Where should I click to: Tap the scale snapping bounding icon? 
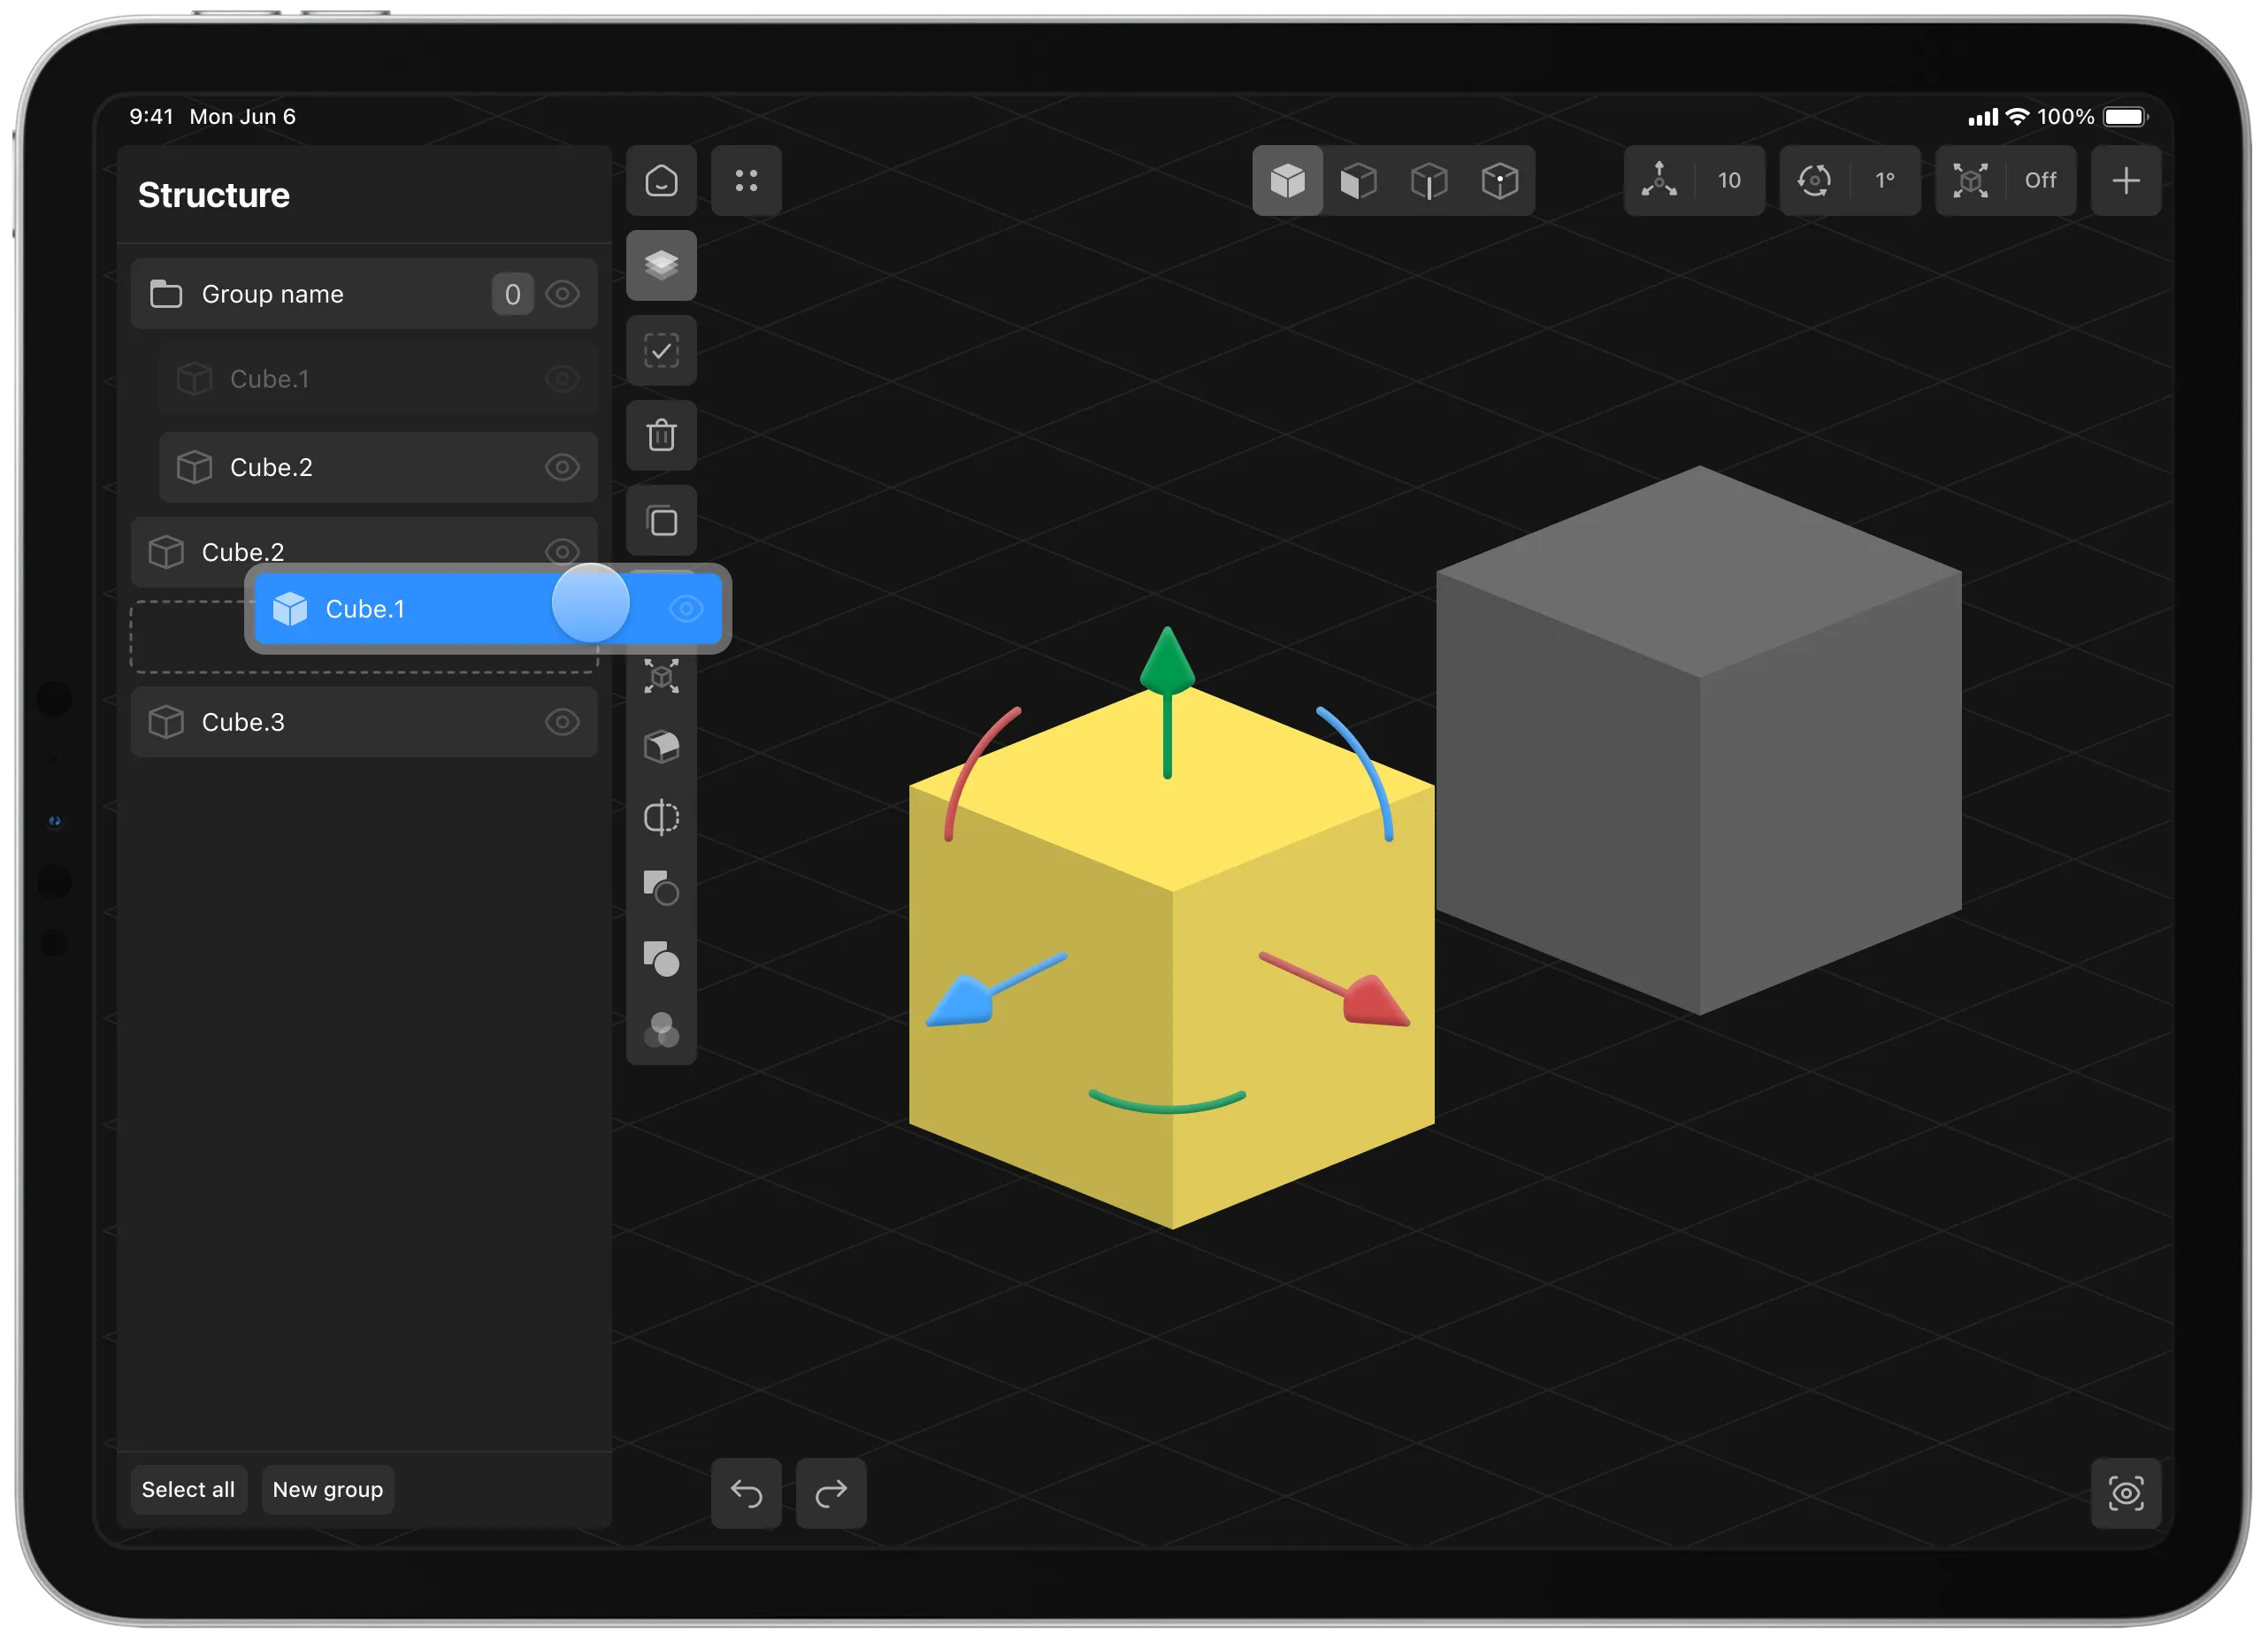click(x=1970, y=181)
